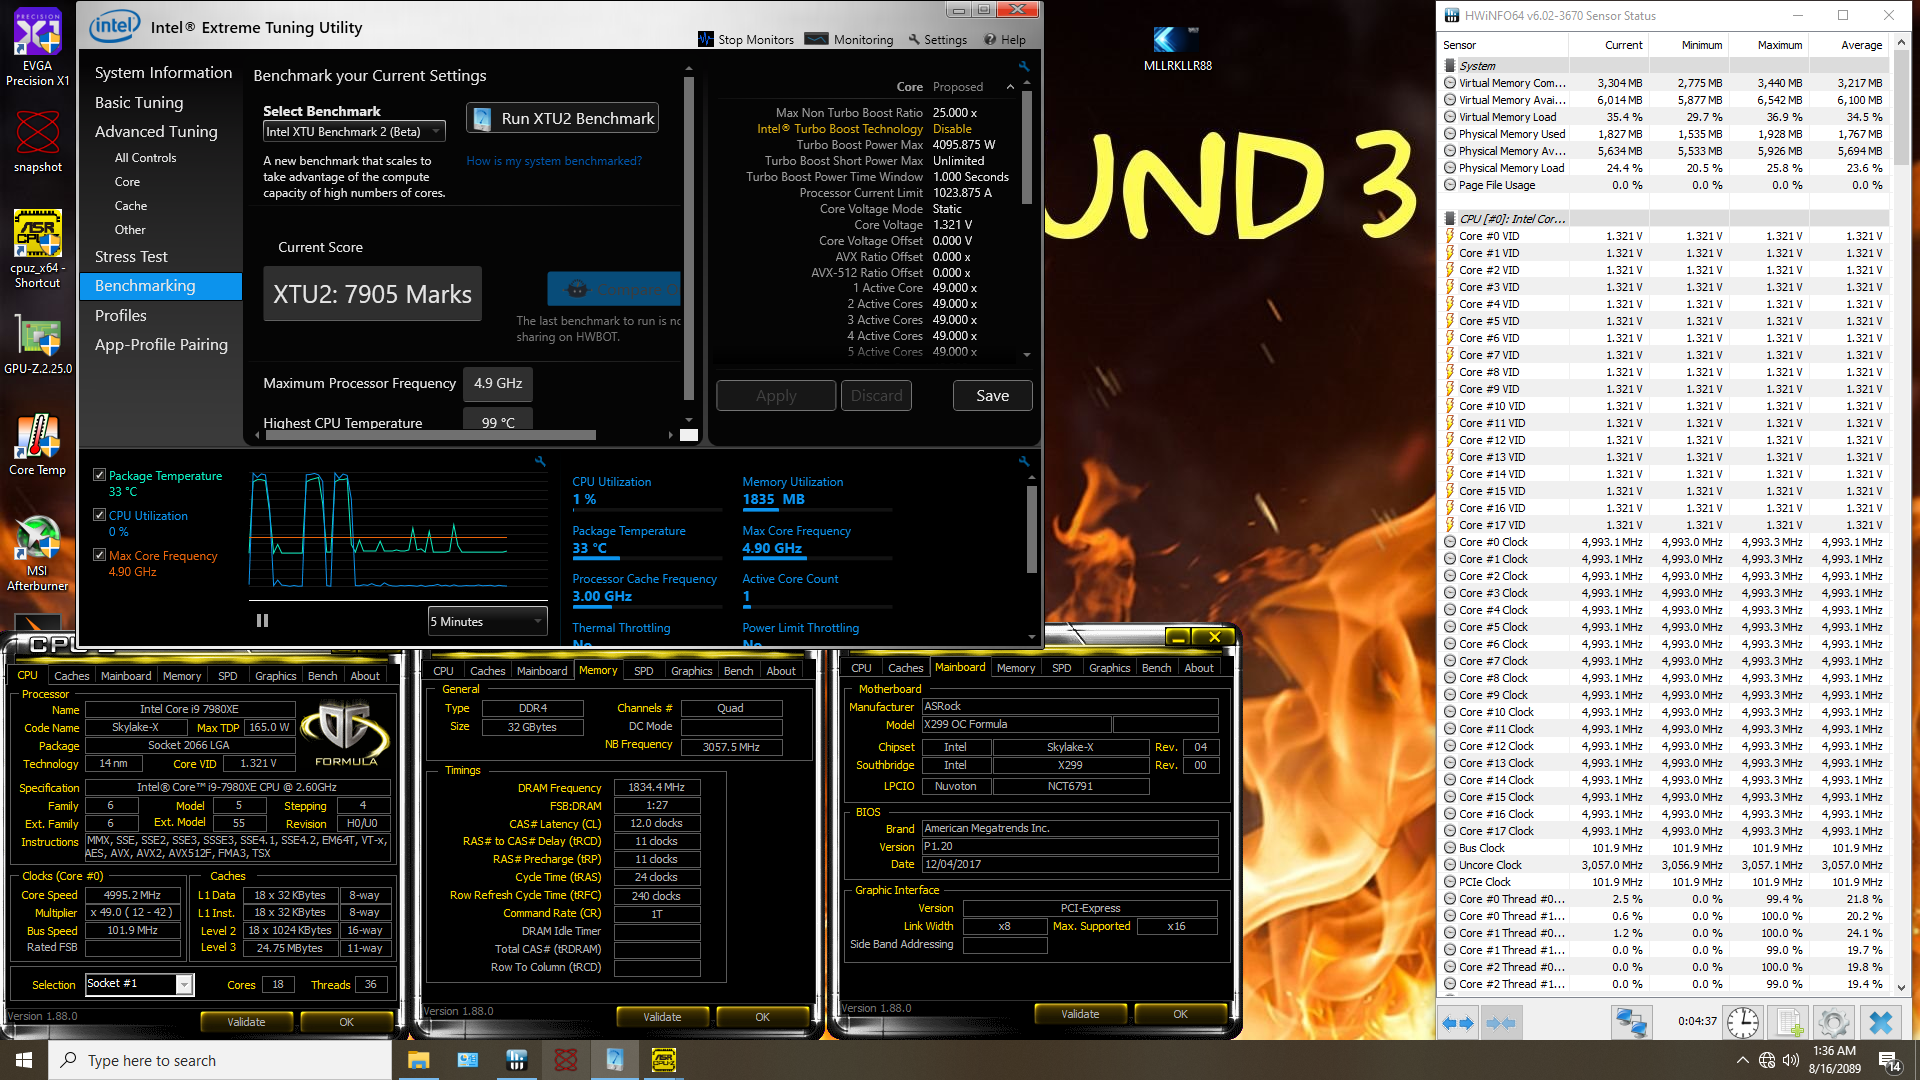Click Validate in left CPU-Z window
The width and height of the screenshot is (1920, 1080).
pyautogui.click(x=246, y=1022)
